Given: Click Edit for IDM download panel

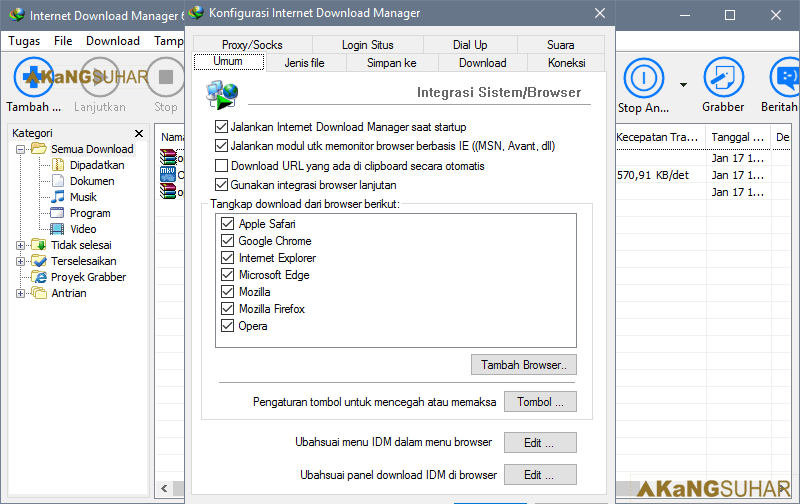Looking at the screenshot, I should click(540, 475).
